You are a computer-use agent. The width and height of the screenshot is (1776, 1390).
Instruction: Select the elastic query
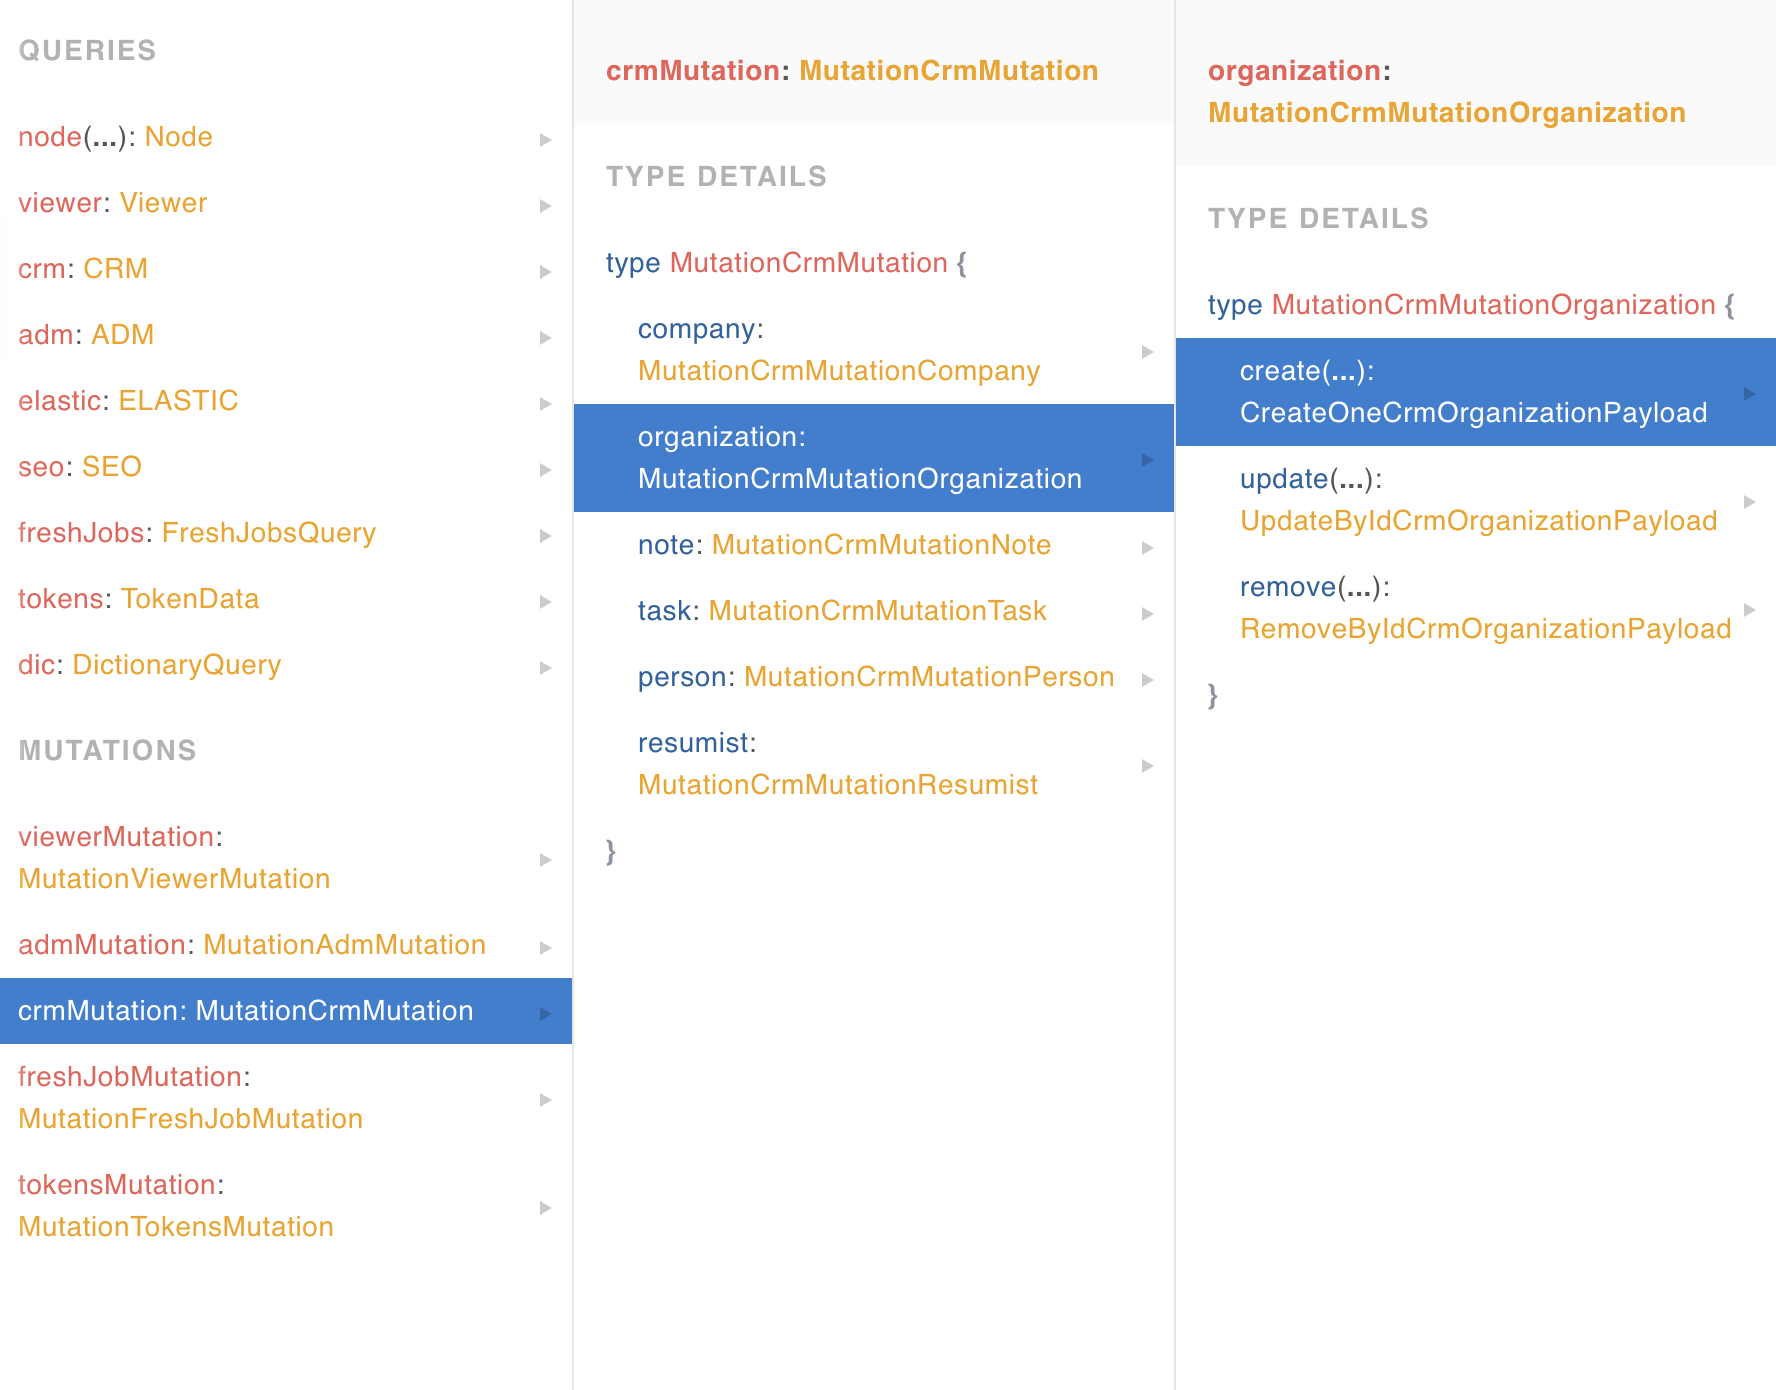(60, 401)
